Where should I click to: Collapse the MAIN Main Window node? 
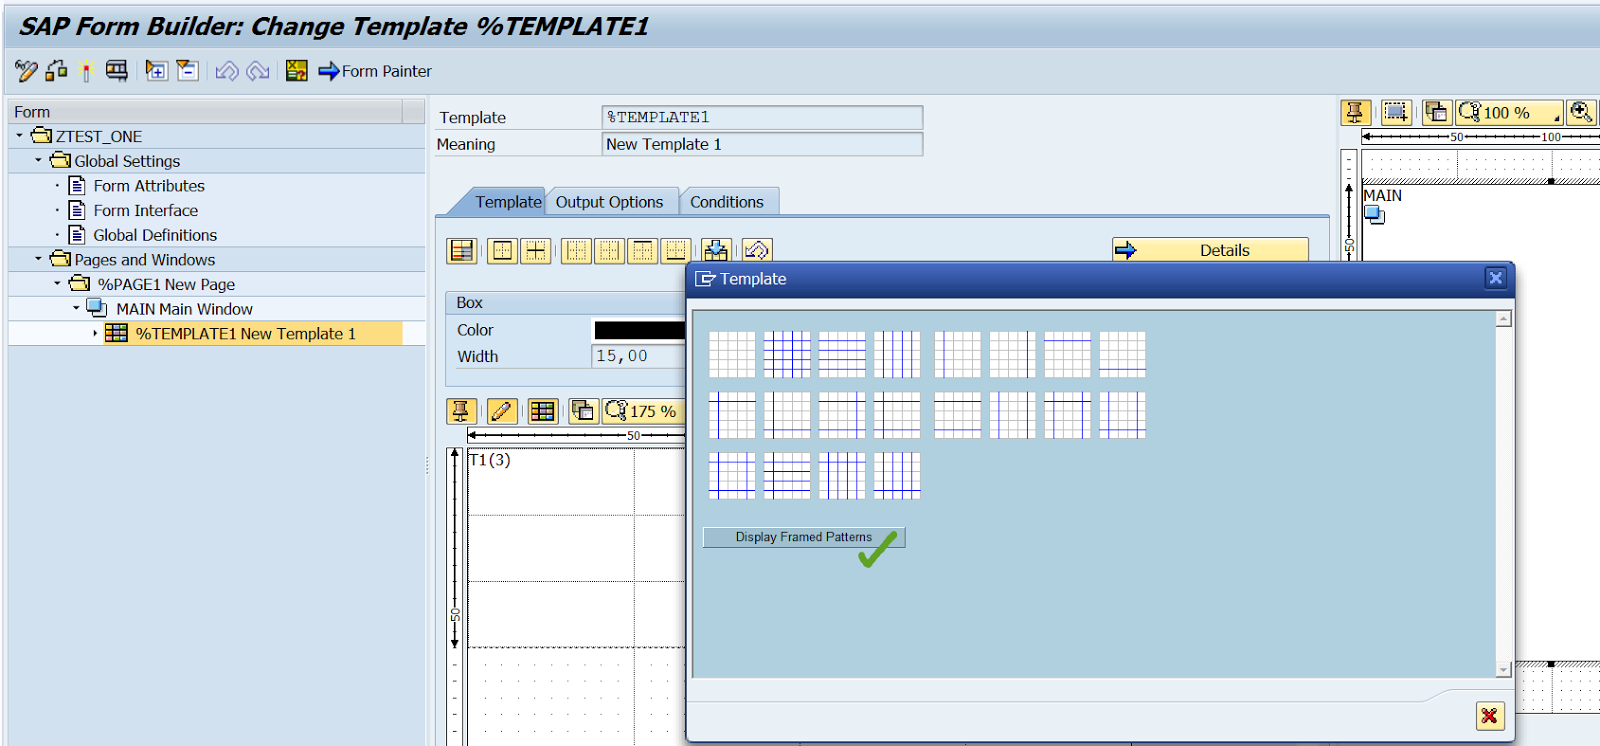click(76, 308)
